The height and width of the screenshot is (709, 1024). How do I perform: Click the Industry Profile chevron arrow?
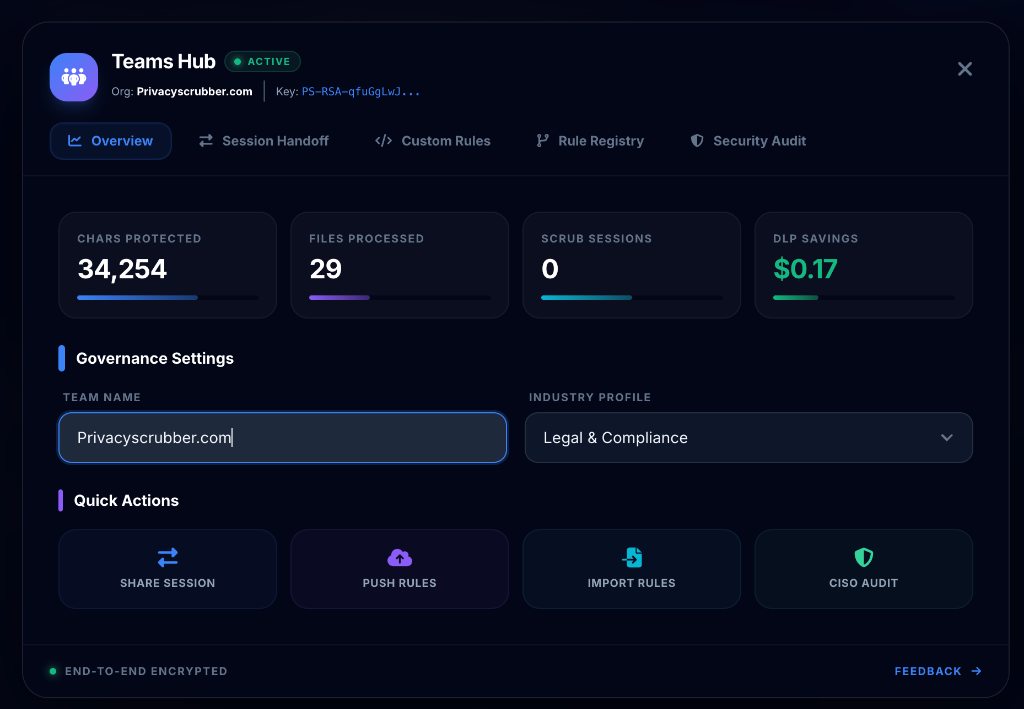pyautogui.click(x=947, y=437)
